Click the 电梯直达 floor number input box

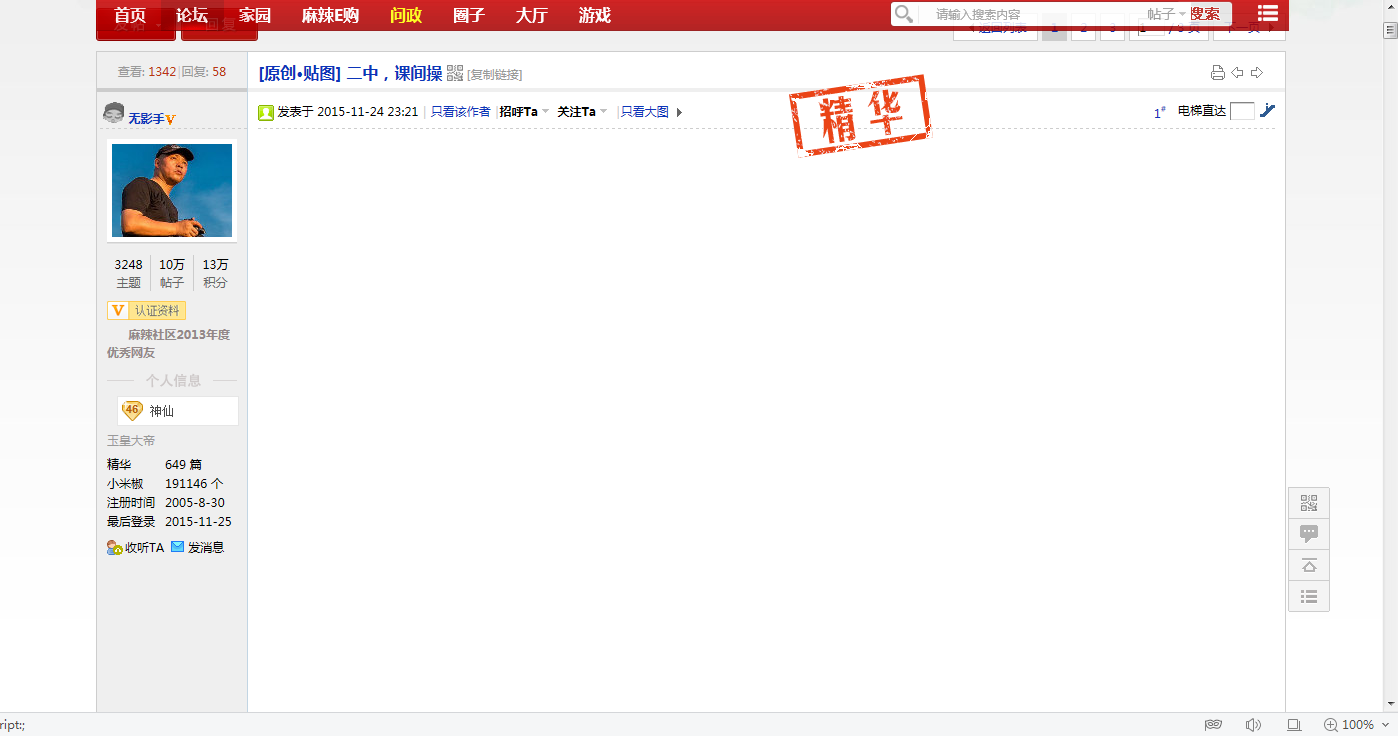click(1242, 111)
